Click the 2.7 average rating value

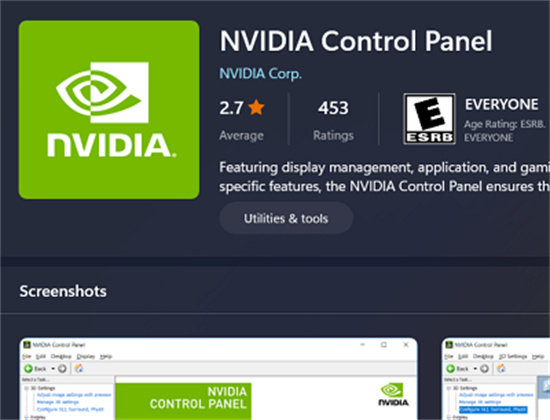pos(231,108)
